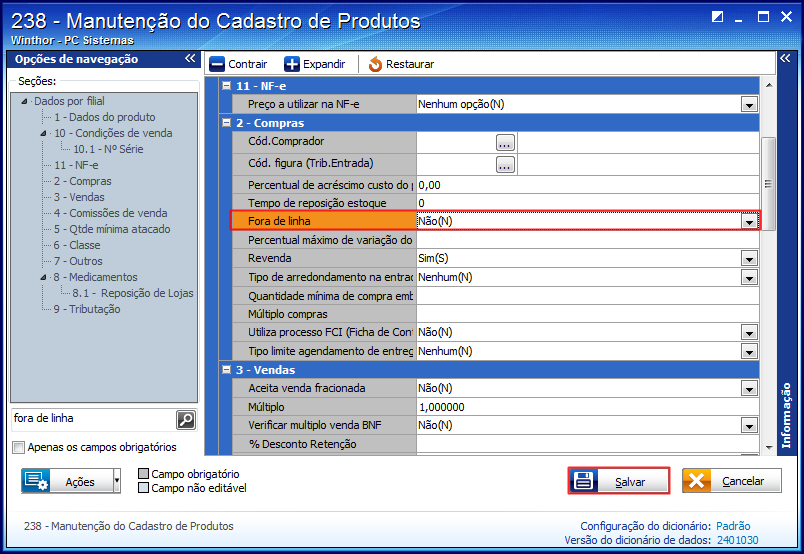Click scrollbar down arrow in property grid
The height and width of the screenshot is (554, 804).
pyautogui.click(x=768, y=448)
